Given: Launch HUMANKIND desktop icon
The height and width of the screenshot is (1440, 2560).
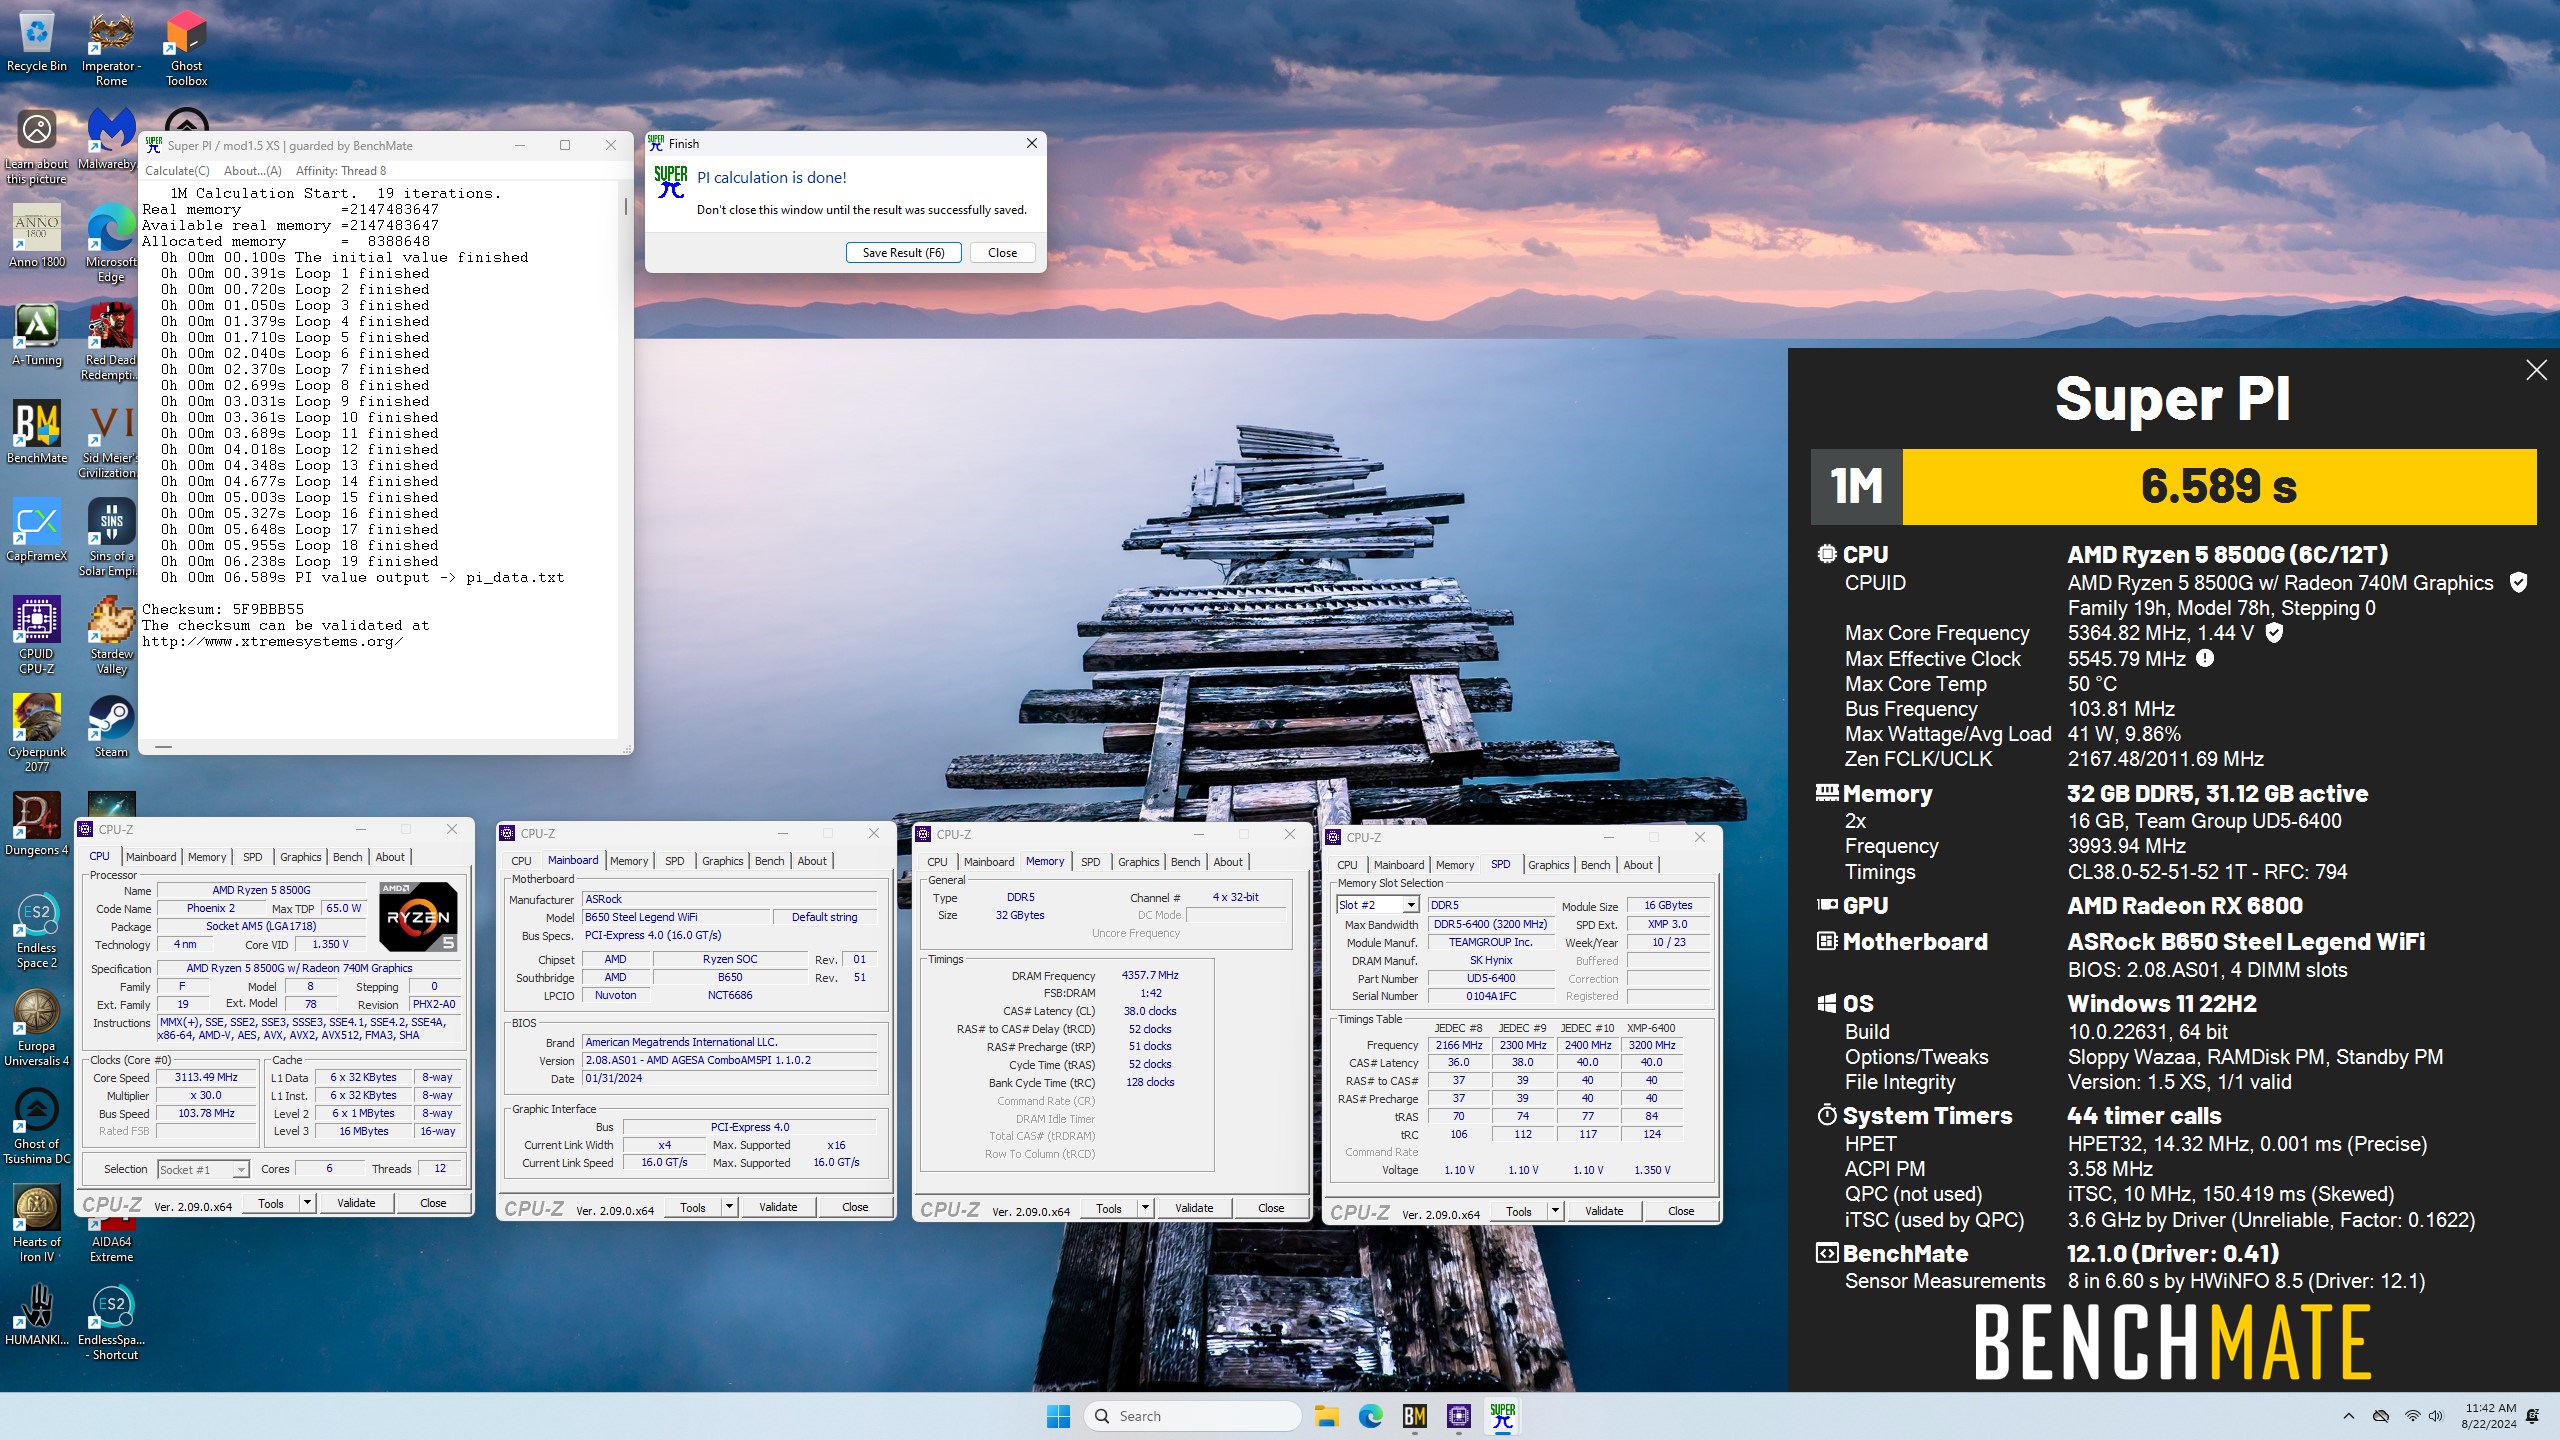Looking at the screenshot, I should [37, 1314].
